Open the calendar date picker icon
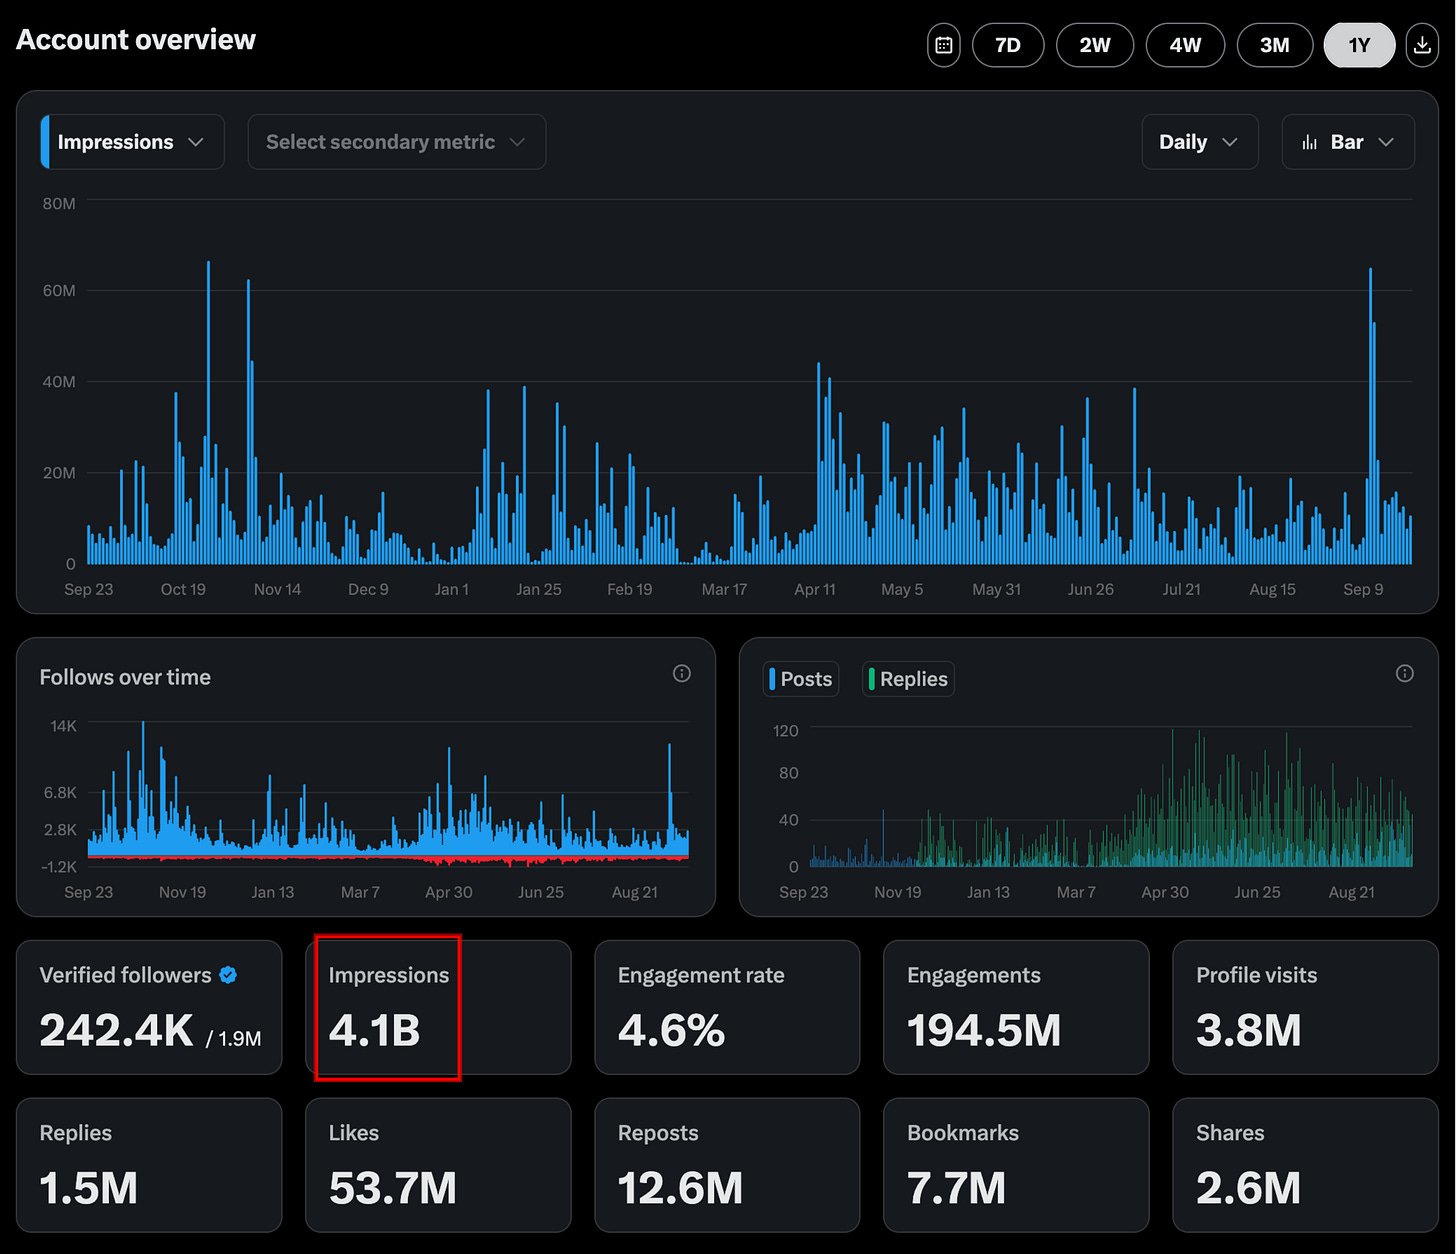This screenshot has height=1254, width=1456. [943, 45]
